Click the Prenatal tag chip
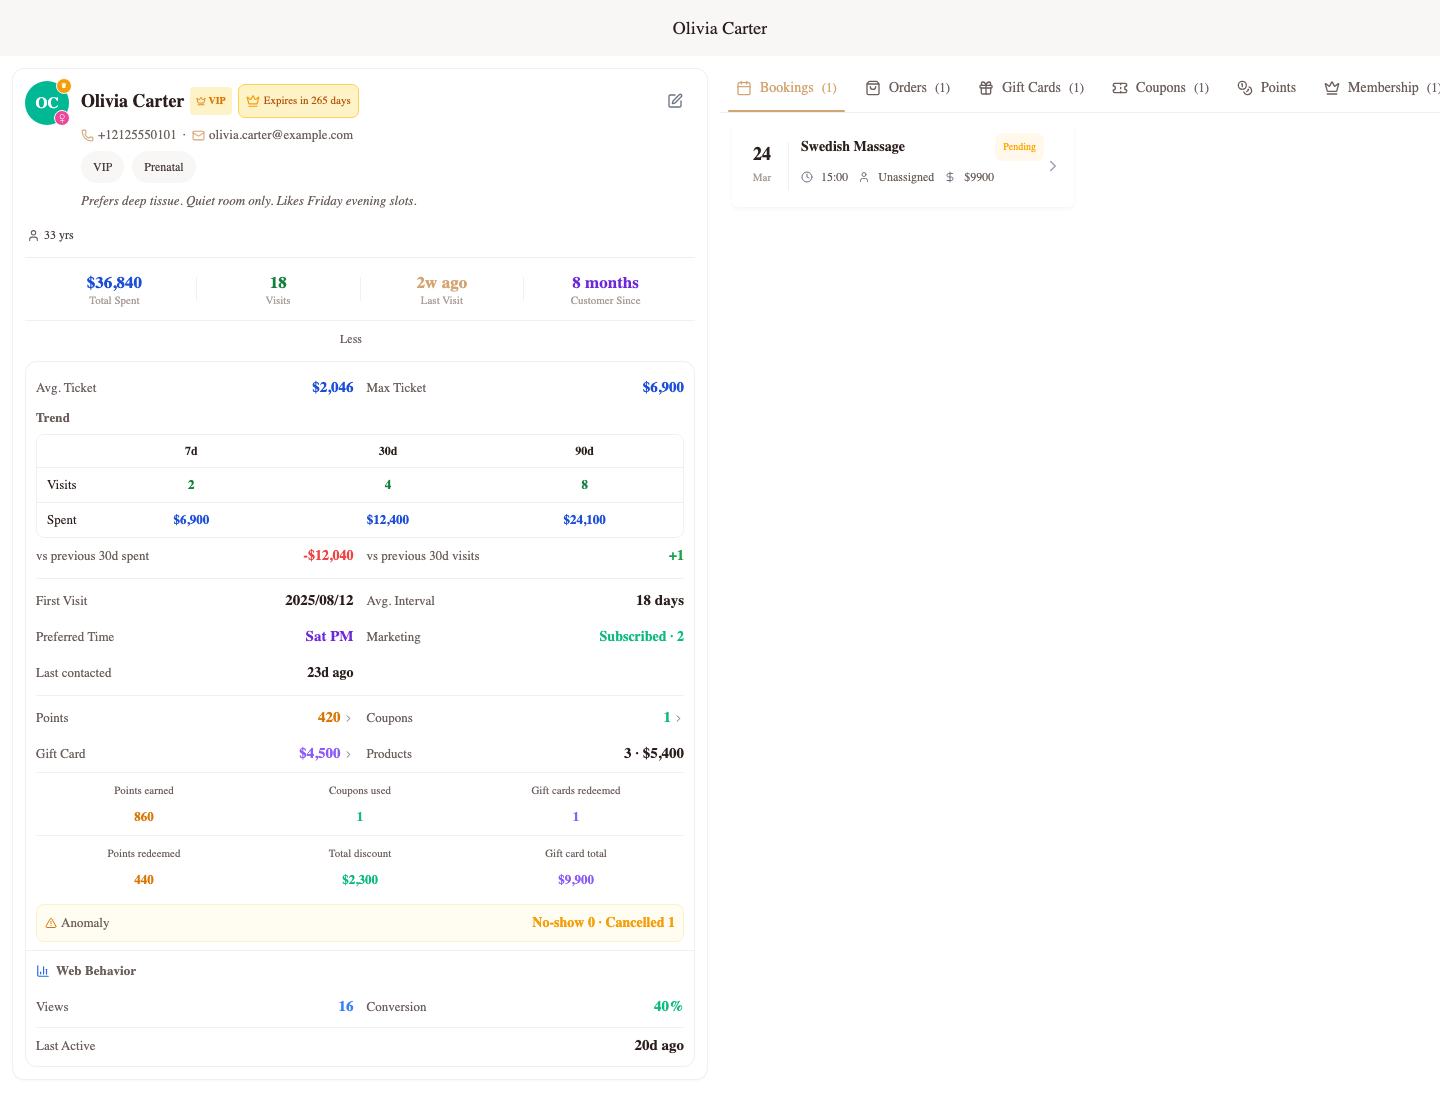The width and height of the screenshot is (1440, 1100). [164, 167]
